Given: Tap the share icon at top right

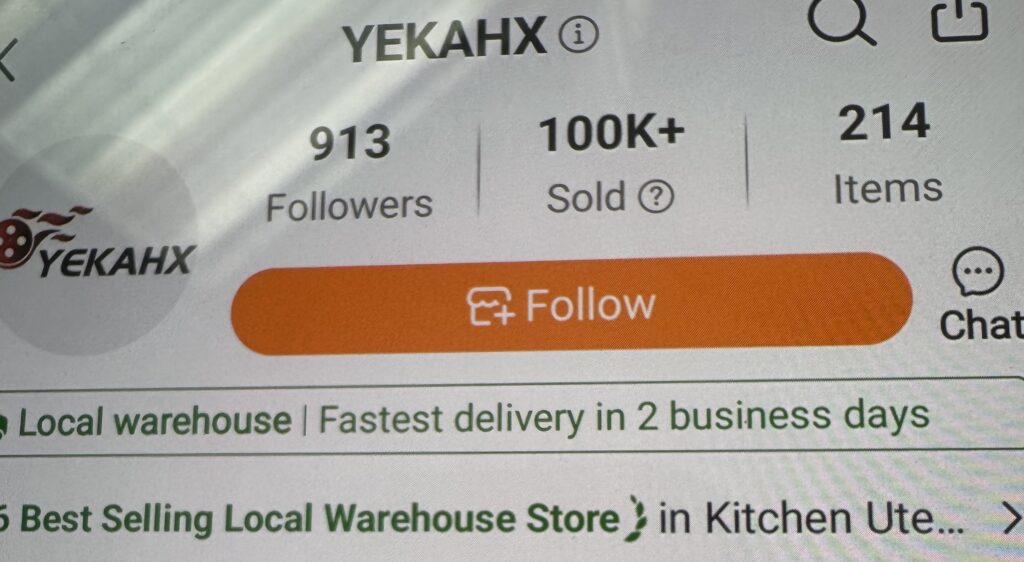Looking at the screenshot, I should [959, 18].
